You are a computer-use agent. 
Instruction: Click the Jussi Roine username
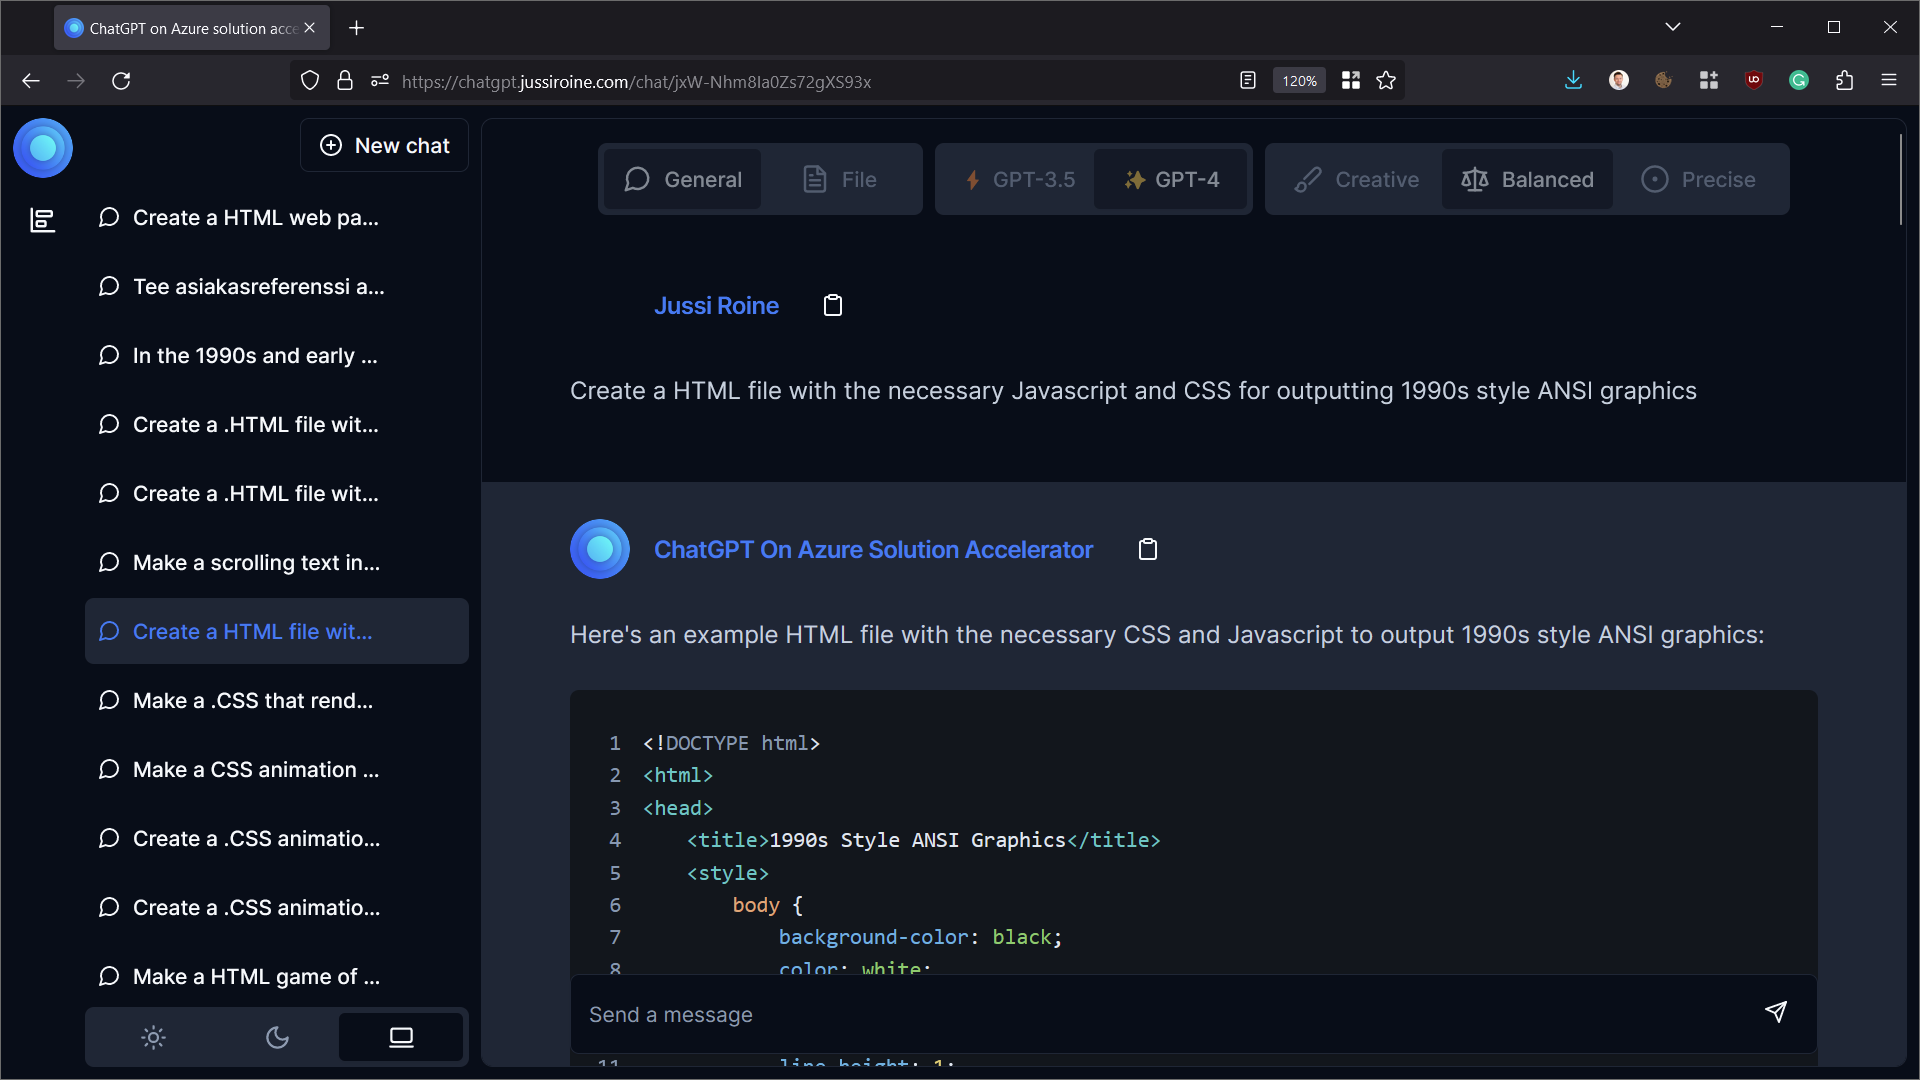(716, 306)
